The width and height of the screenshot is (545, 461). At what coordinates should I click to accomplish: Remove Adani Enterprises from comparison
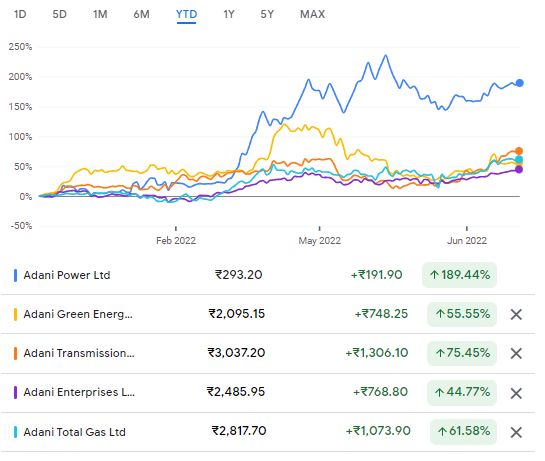[516, 393]
